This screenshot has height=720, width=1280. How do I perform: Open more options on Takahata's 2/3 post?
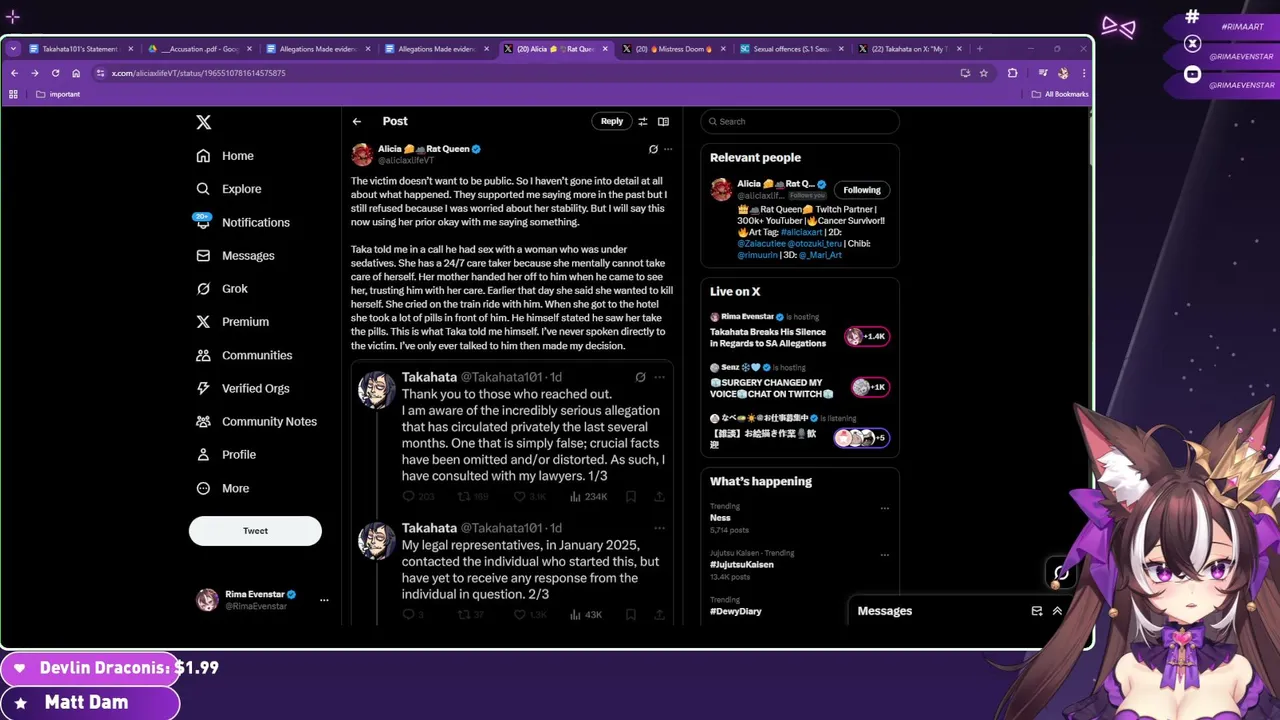pyautogui.click(x=659, y=528)
